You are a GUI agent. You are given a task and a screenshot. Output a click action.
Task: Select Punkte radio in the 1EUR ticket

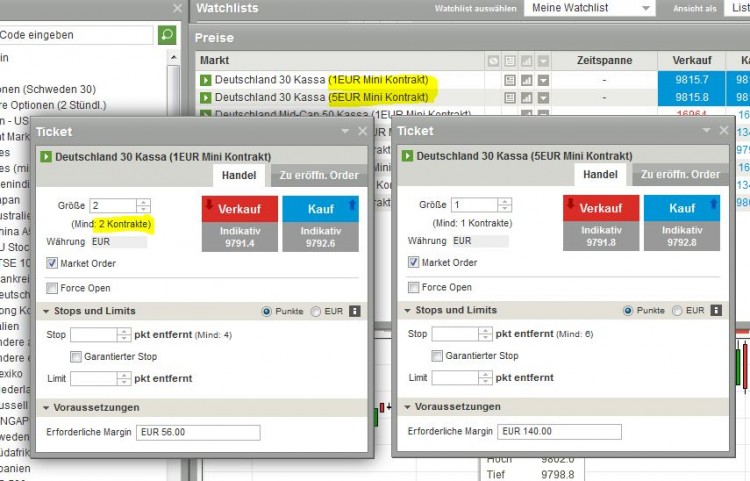[x=266, y=311]
